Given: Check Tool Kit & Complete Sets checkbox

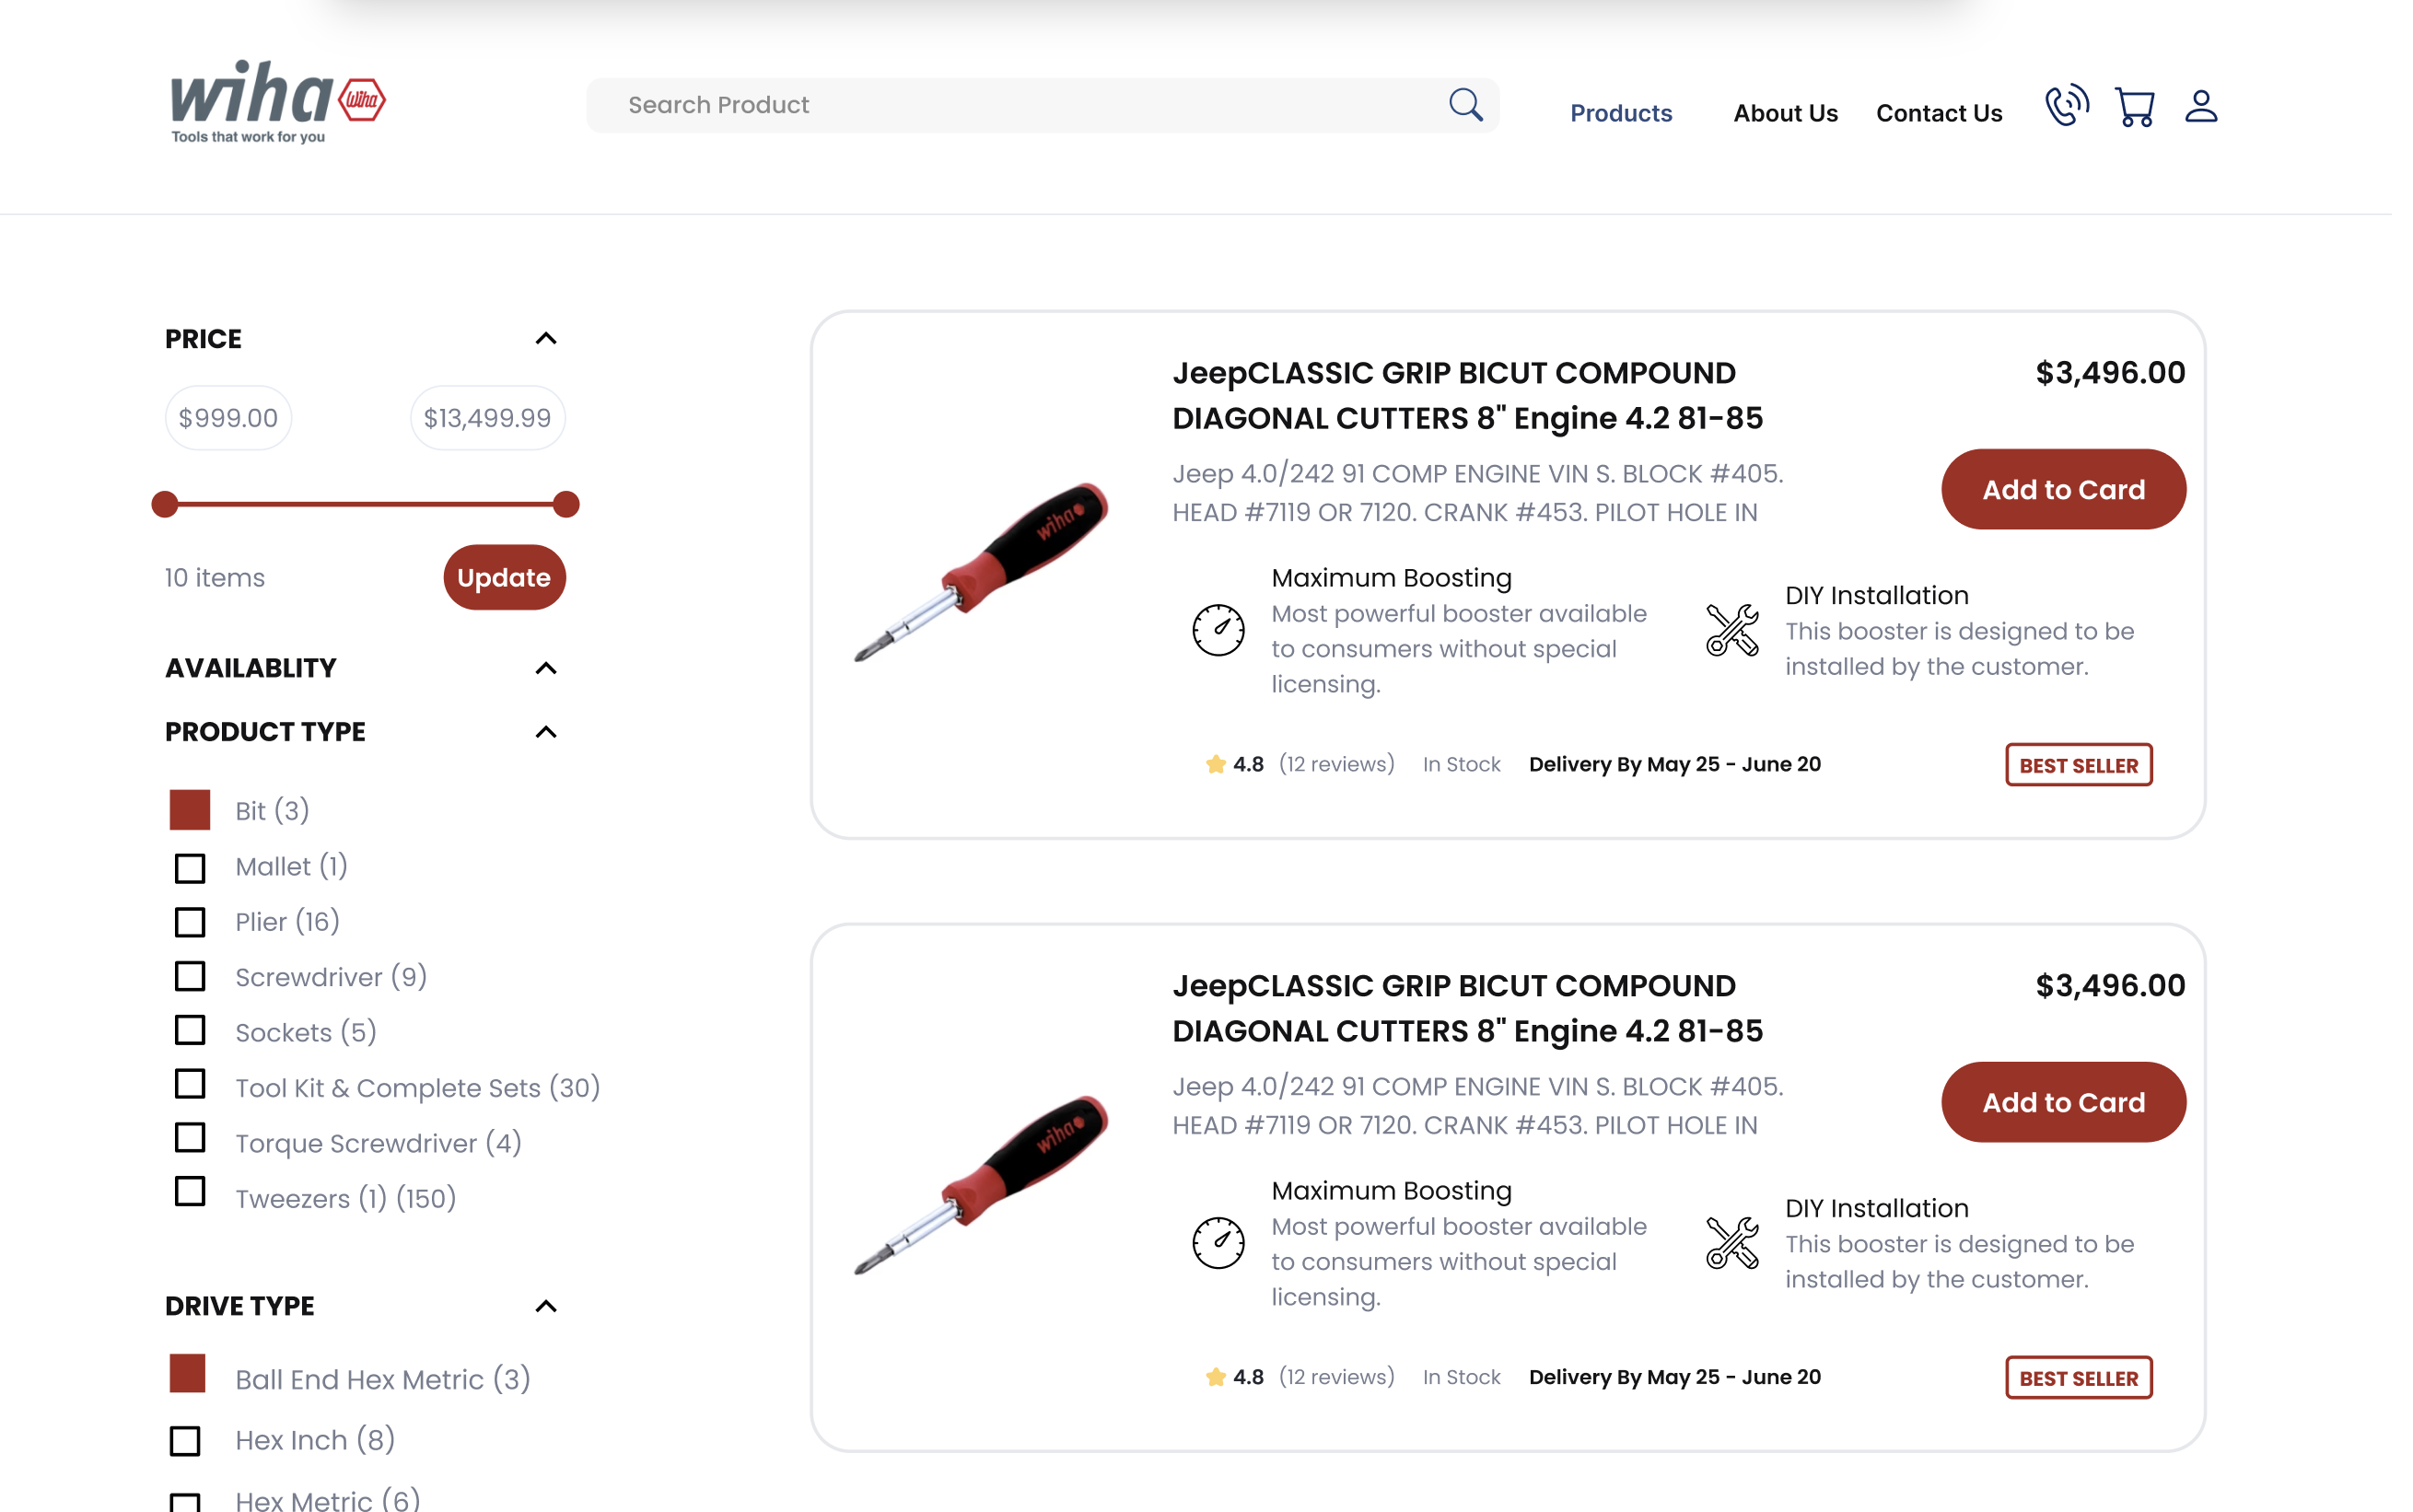Looking at the screenshot, I should click(x=189, y=1083).
